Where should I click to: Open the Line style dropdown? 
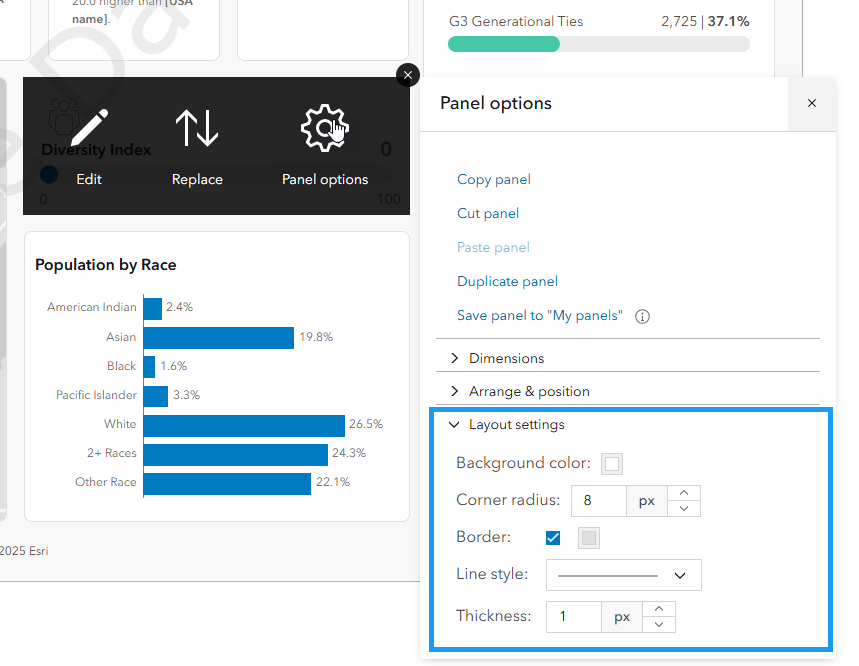click(624, 575)
